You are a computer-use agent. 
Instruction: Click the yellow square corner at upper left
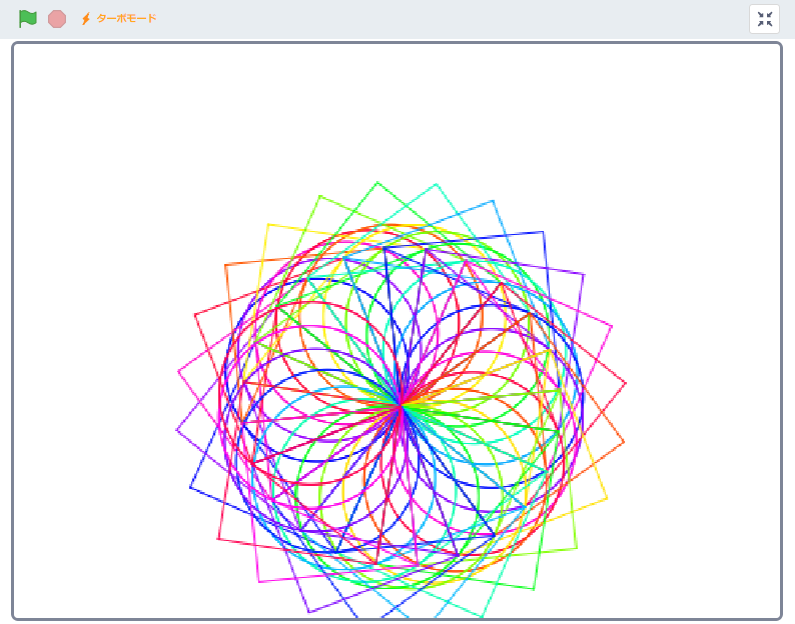coord(266,225)
